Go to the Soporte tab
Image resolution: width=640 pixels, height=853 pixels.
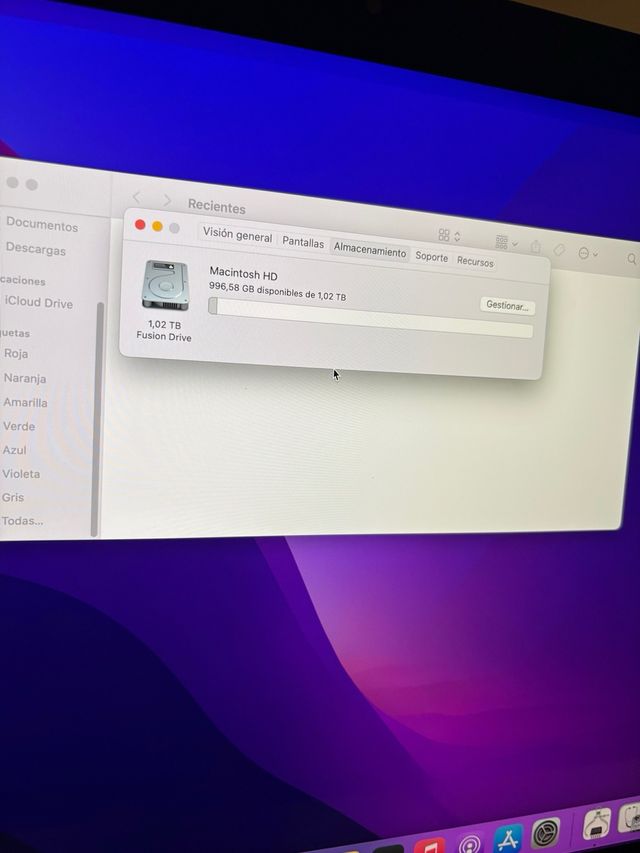(x=432, y=257)
